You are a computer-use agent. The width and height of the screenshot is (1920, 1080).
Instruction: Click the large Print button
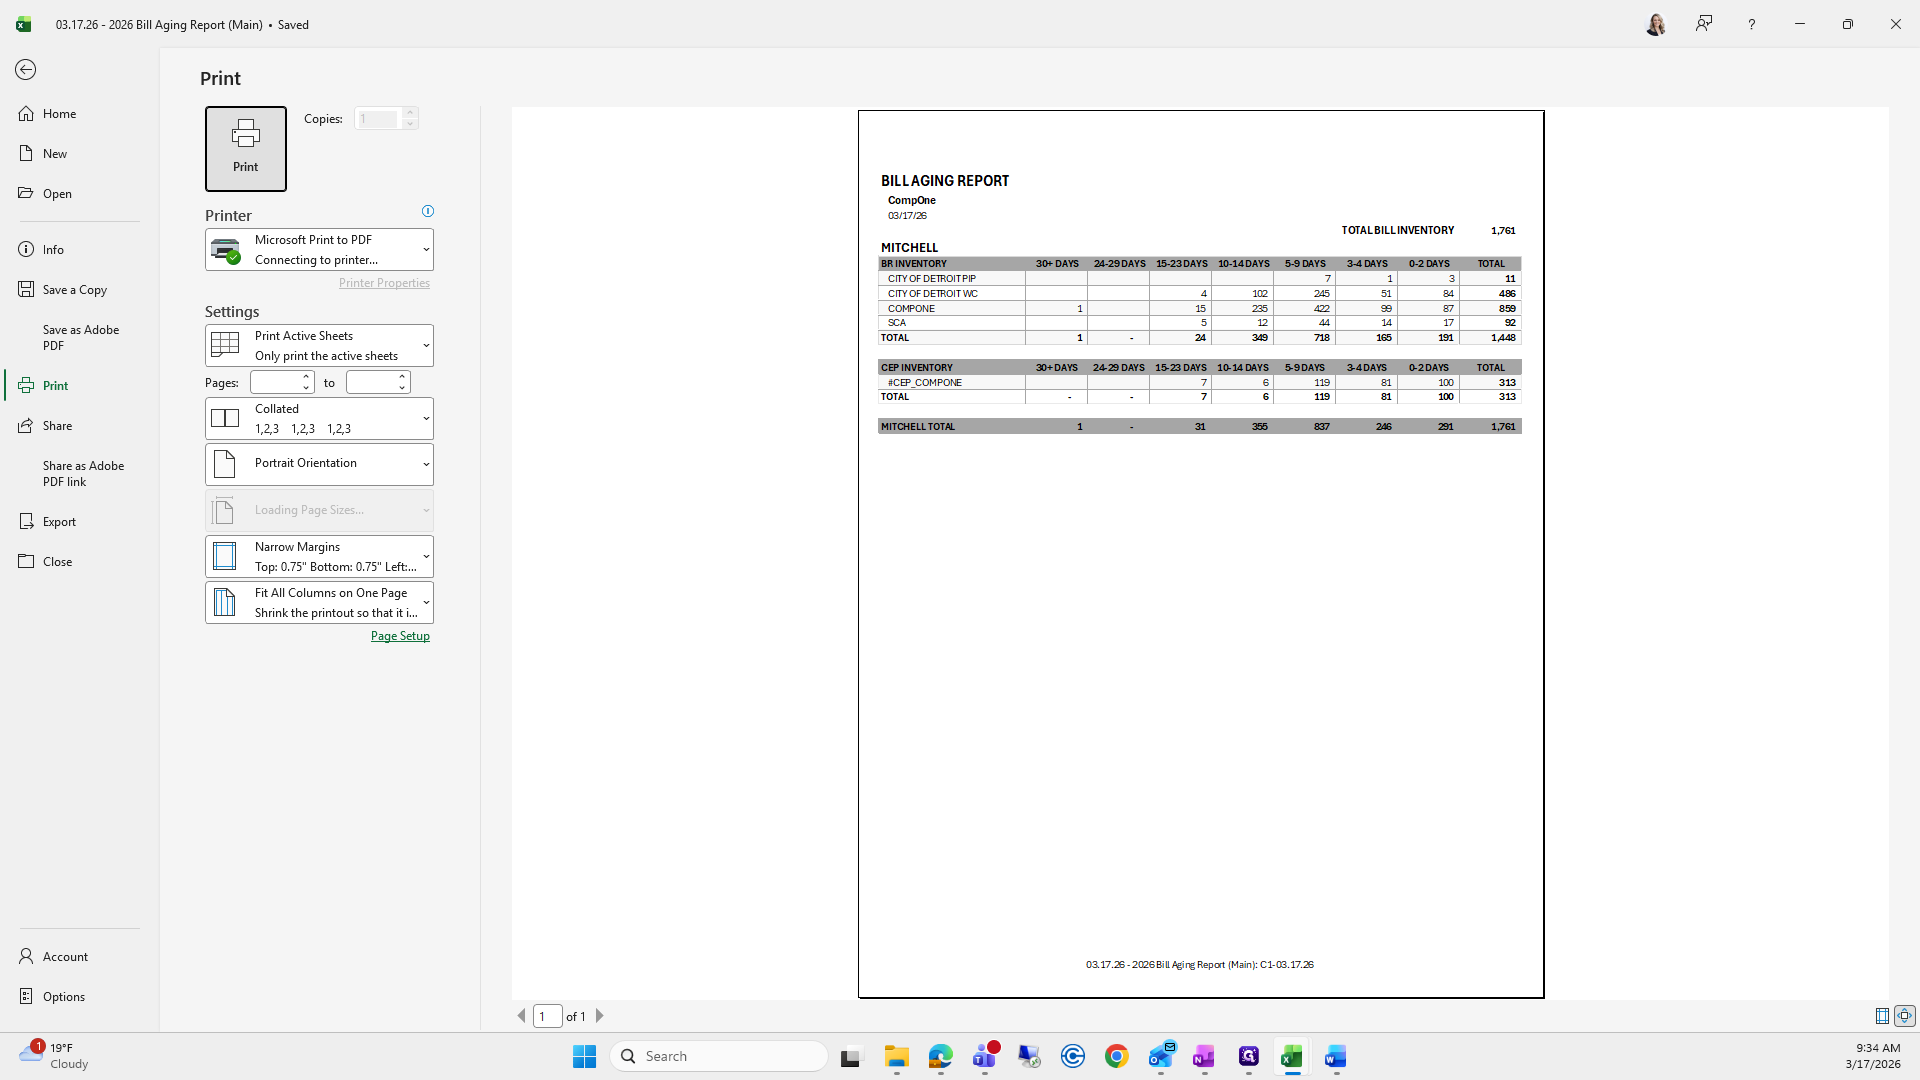(245, 148)
